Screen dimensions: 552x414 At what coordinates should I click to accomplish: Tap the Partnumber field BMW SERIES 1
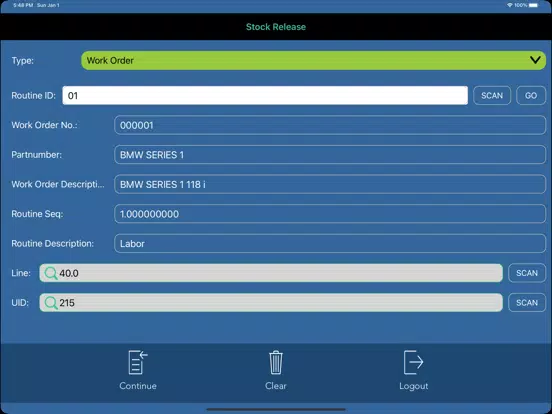click(x=330, y=155)
